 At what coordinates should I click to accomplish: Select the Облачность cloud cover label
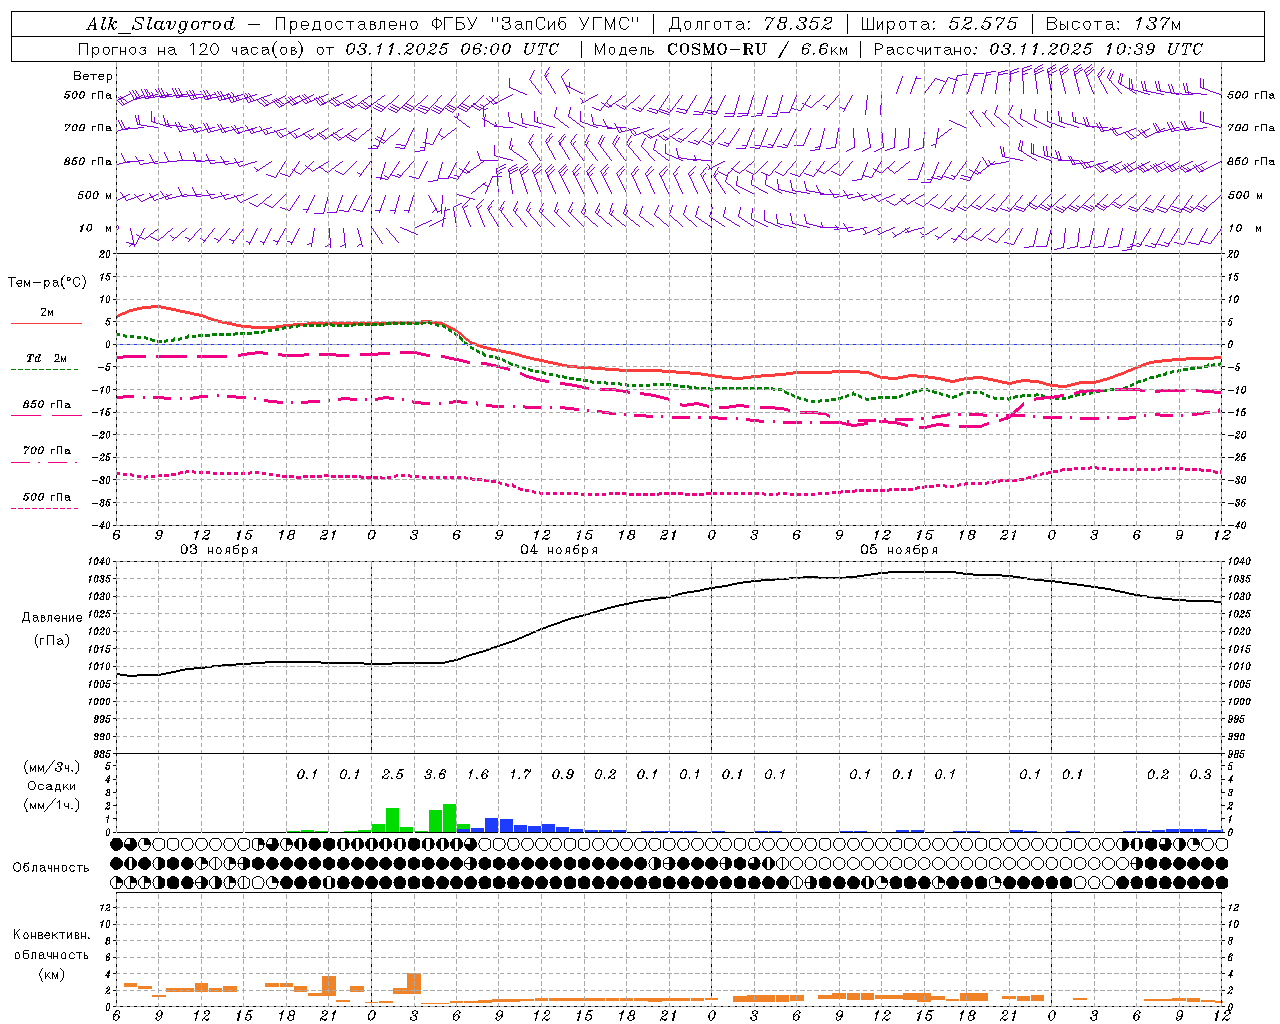[x=51, y=868]
